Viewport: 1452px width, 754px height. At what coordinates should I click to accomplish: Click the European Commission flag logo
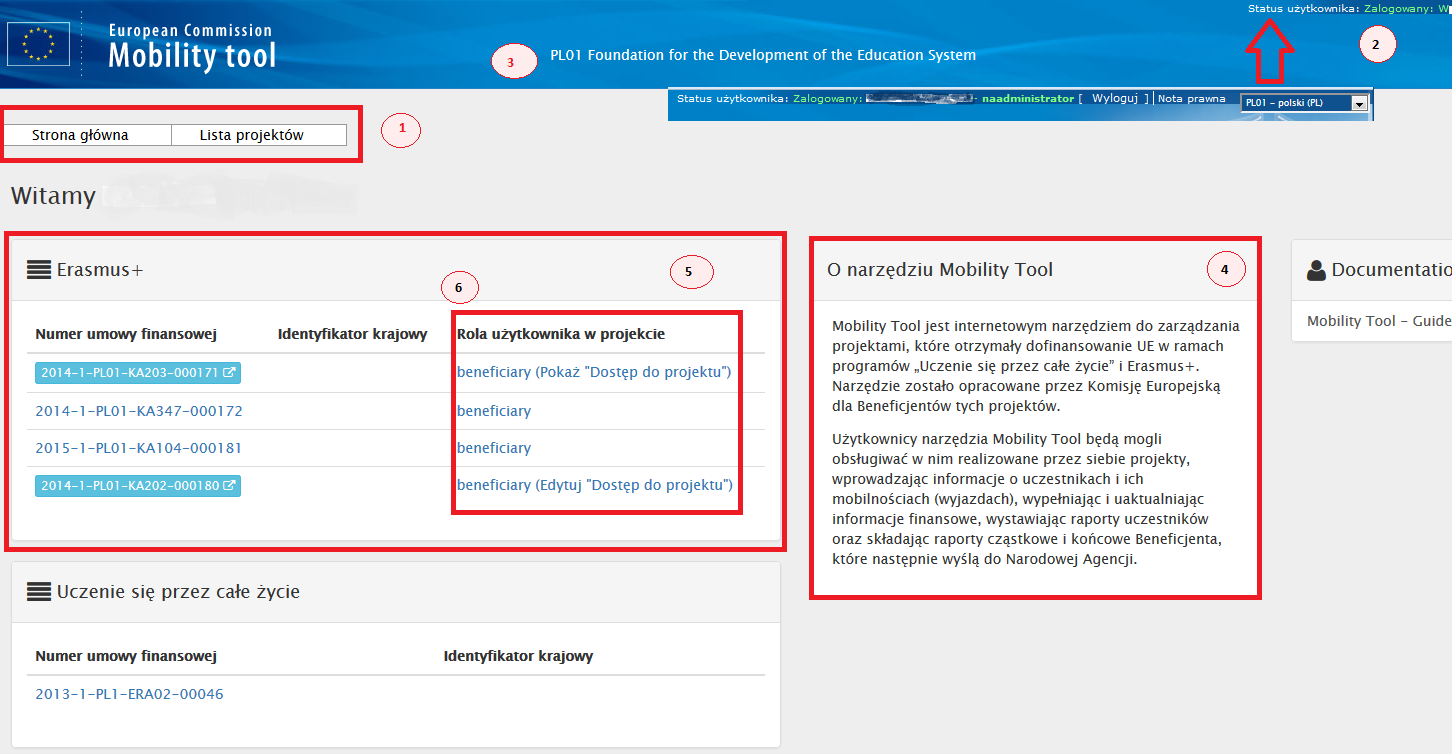click(39, 45)
